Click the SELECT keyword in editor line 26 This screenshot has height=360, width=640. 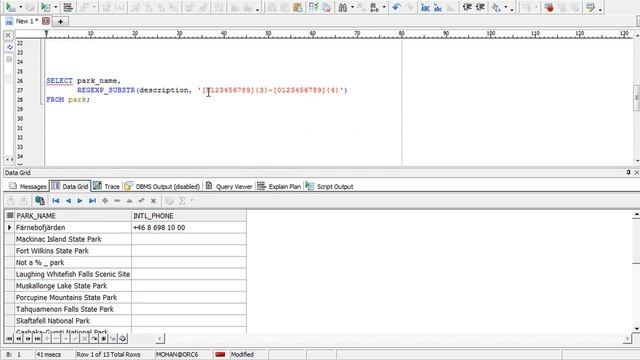click(x=59, y=81)
